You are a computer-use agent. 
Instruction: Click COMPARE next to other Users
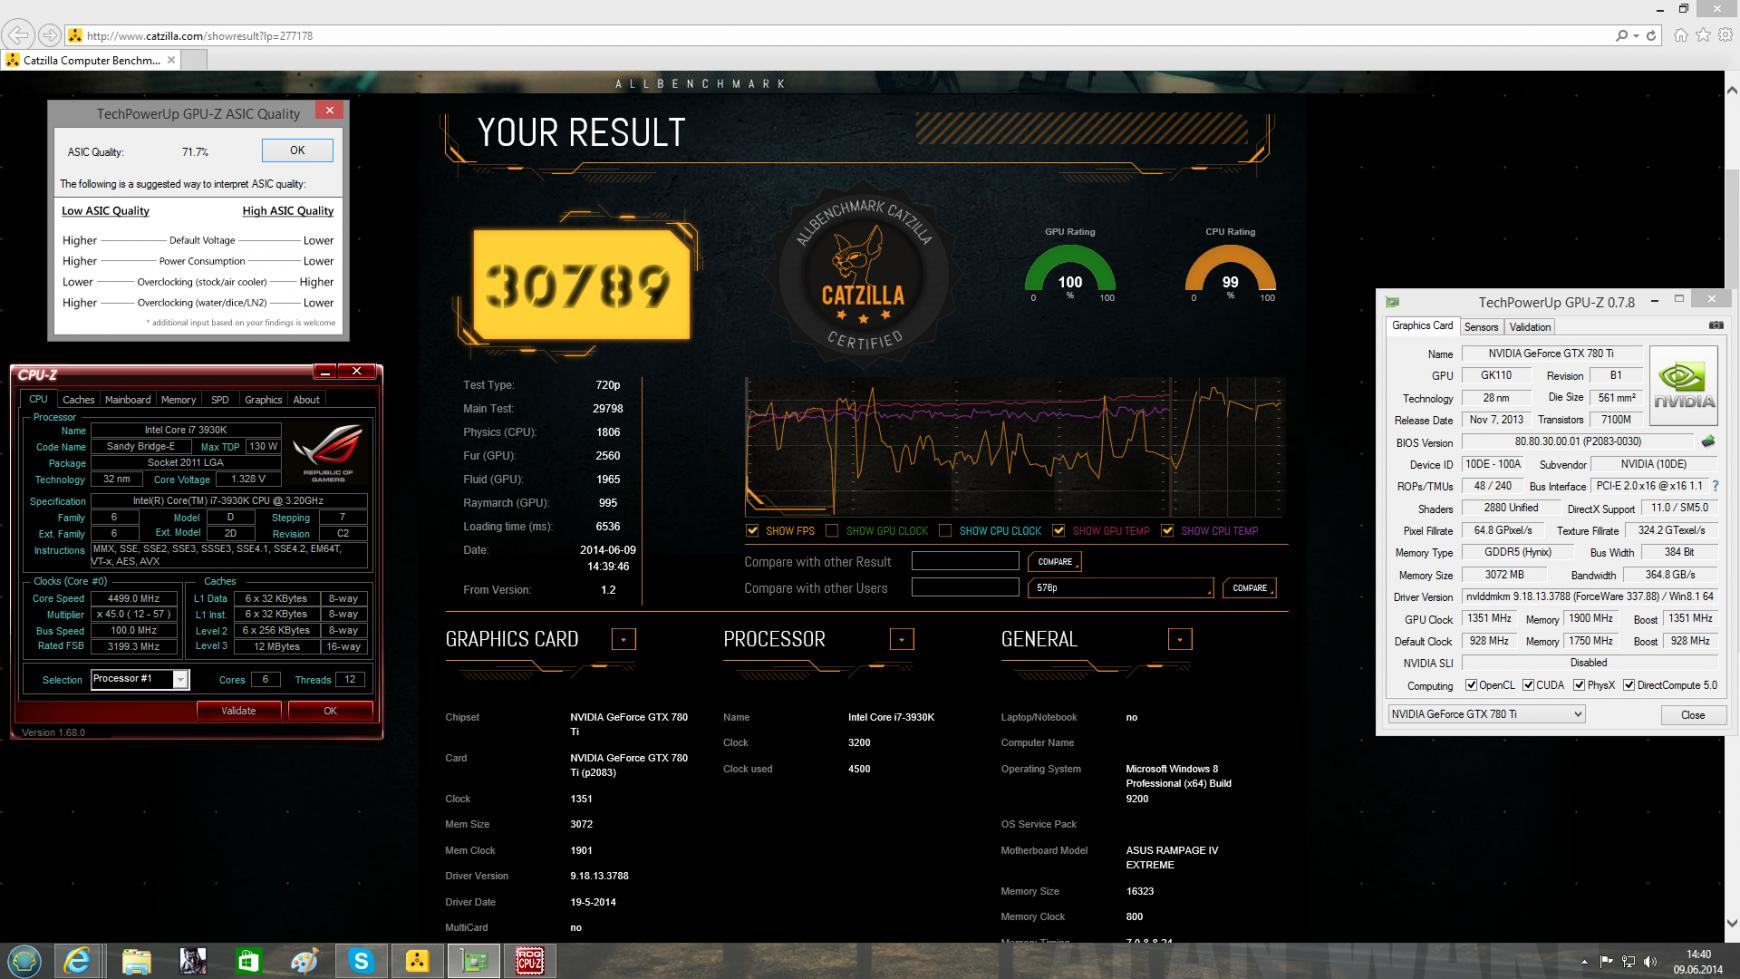1249,588
